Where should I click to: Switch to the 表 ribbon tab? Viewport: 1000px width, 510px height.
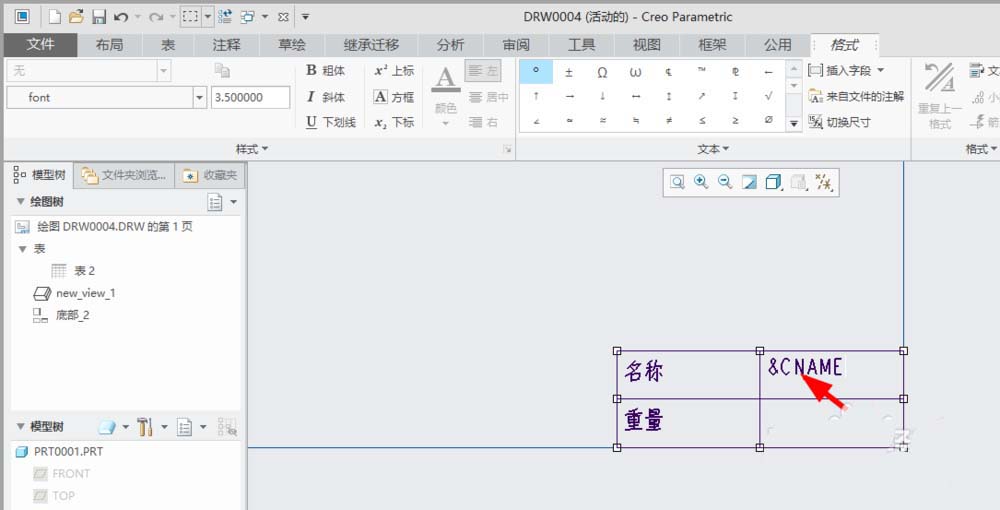(x=168, y=45)
